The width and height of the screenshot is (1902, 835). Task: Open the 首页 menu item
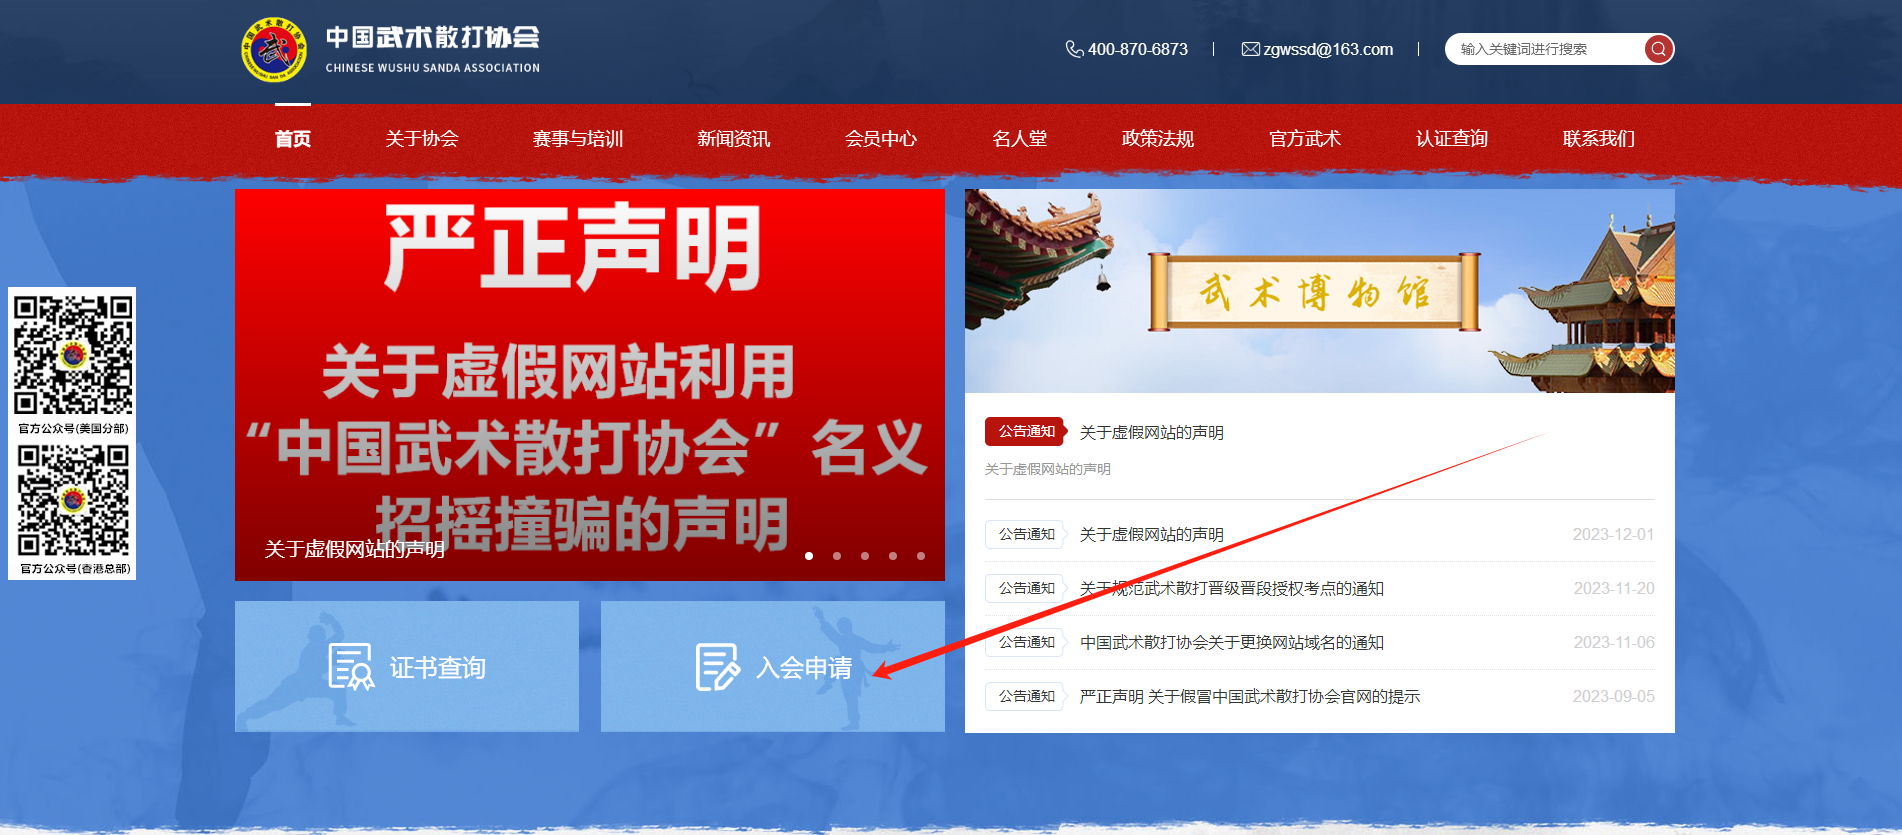293,139
